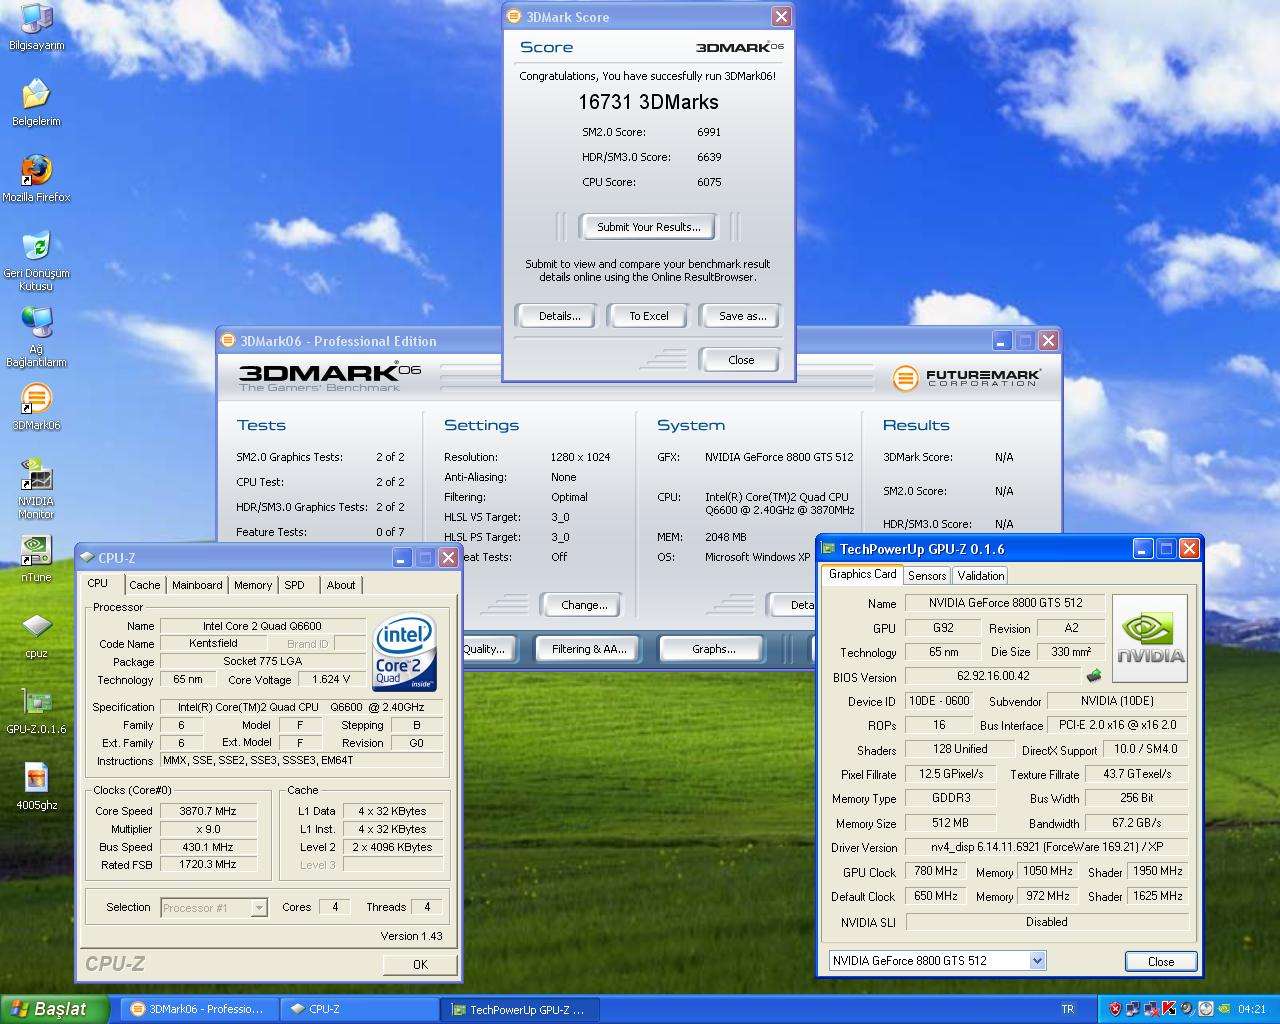Image resolution: width=1280 pixels, height=1024 pixels.
Task: Switch to Validation tab in GPU-Z
Action: click(980, 575)
